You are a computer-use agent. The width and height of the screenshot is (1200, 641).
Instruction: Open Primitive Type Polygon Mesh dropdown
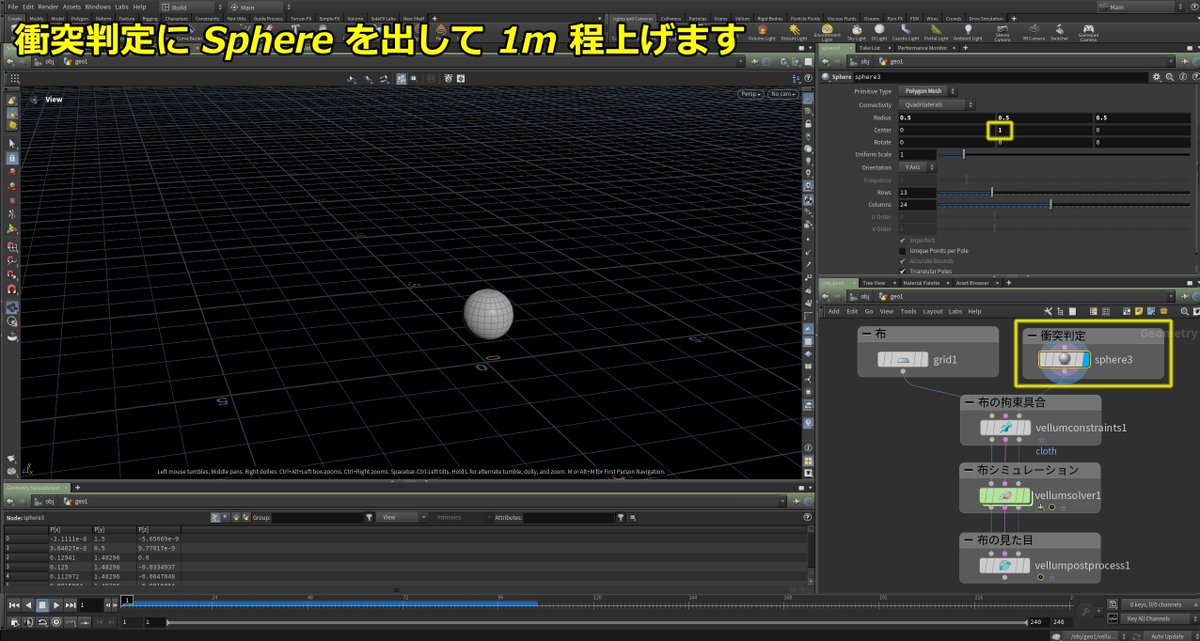(x=927, y=91)
